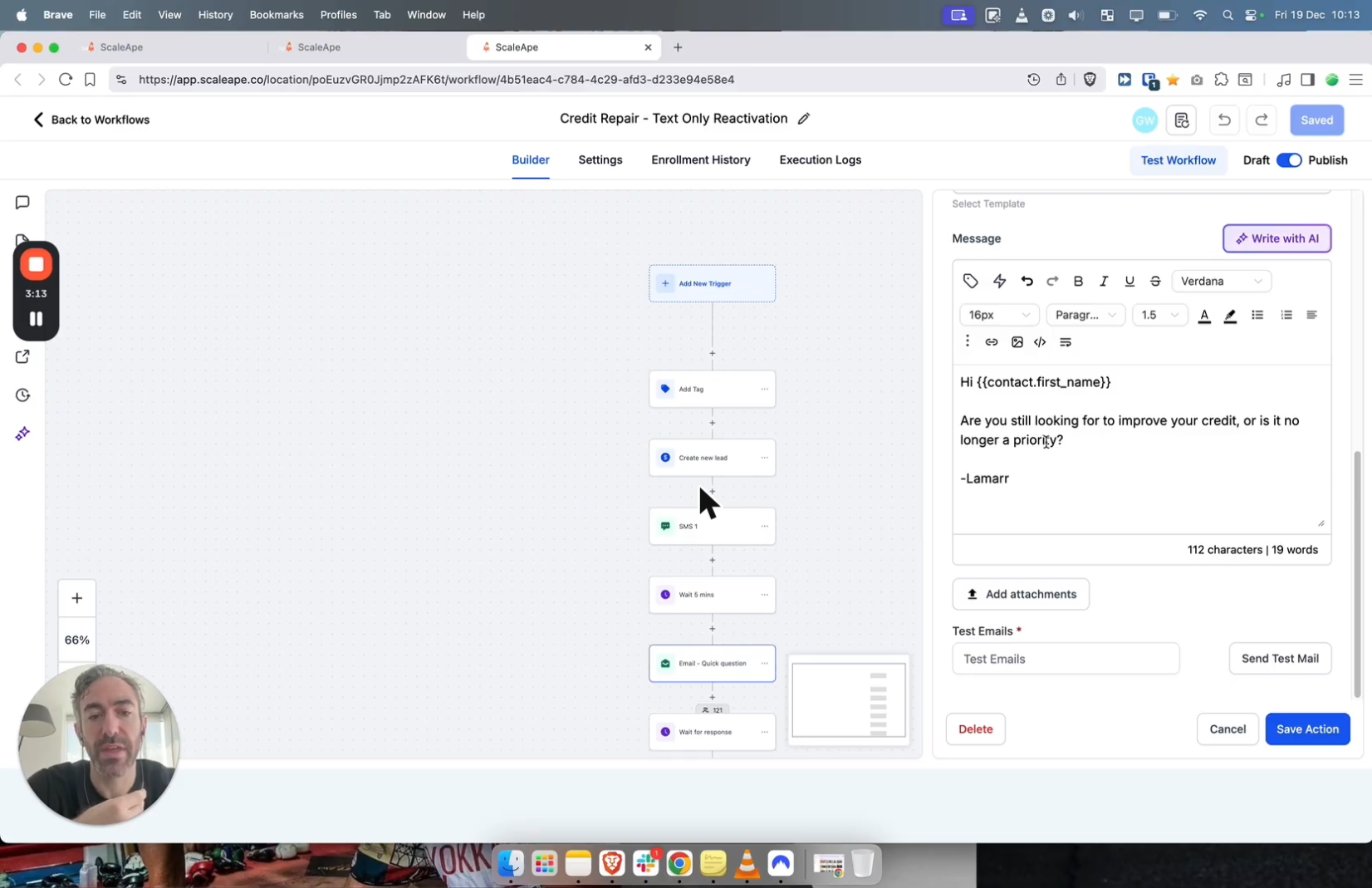
Task: Click the Test Emails input field
Action: pos(1066,659)
